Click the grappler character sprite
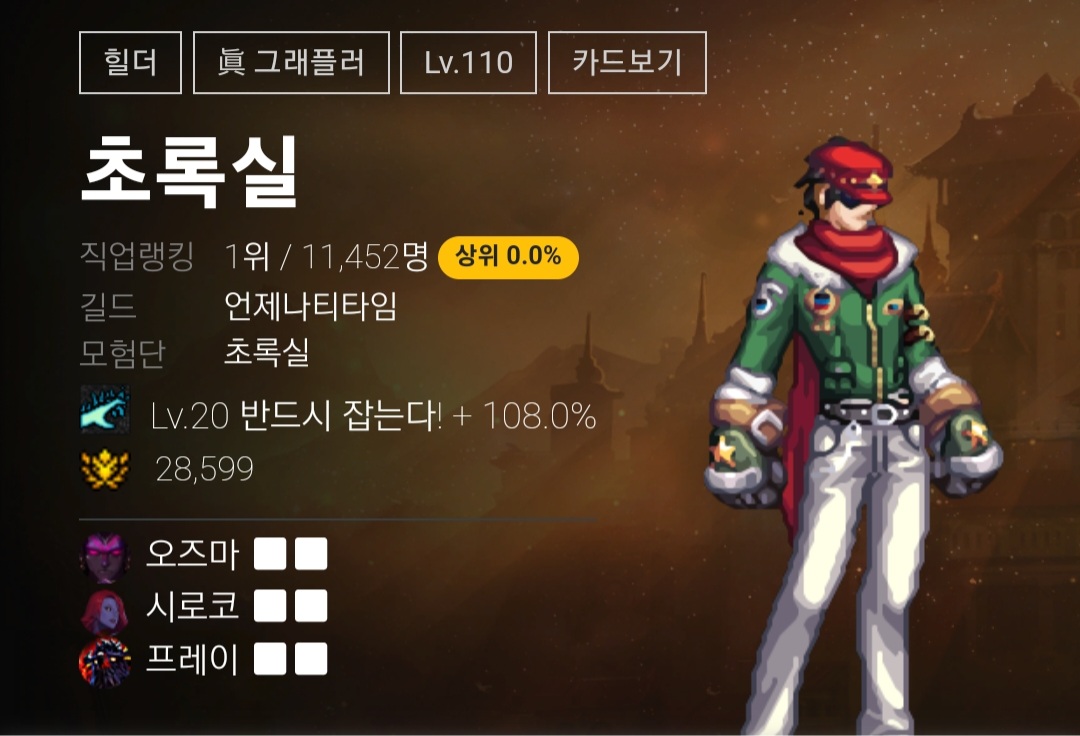 coord(853,434)
